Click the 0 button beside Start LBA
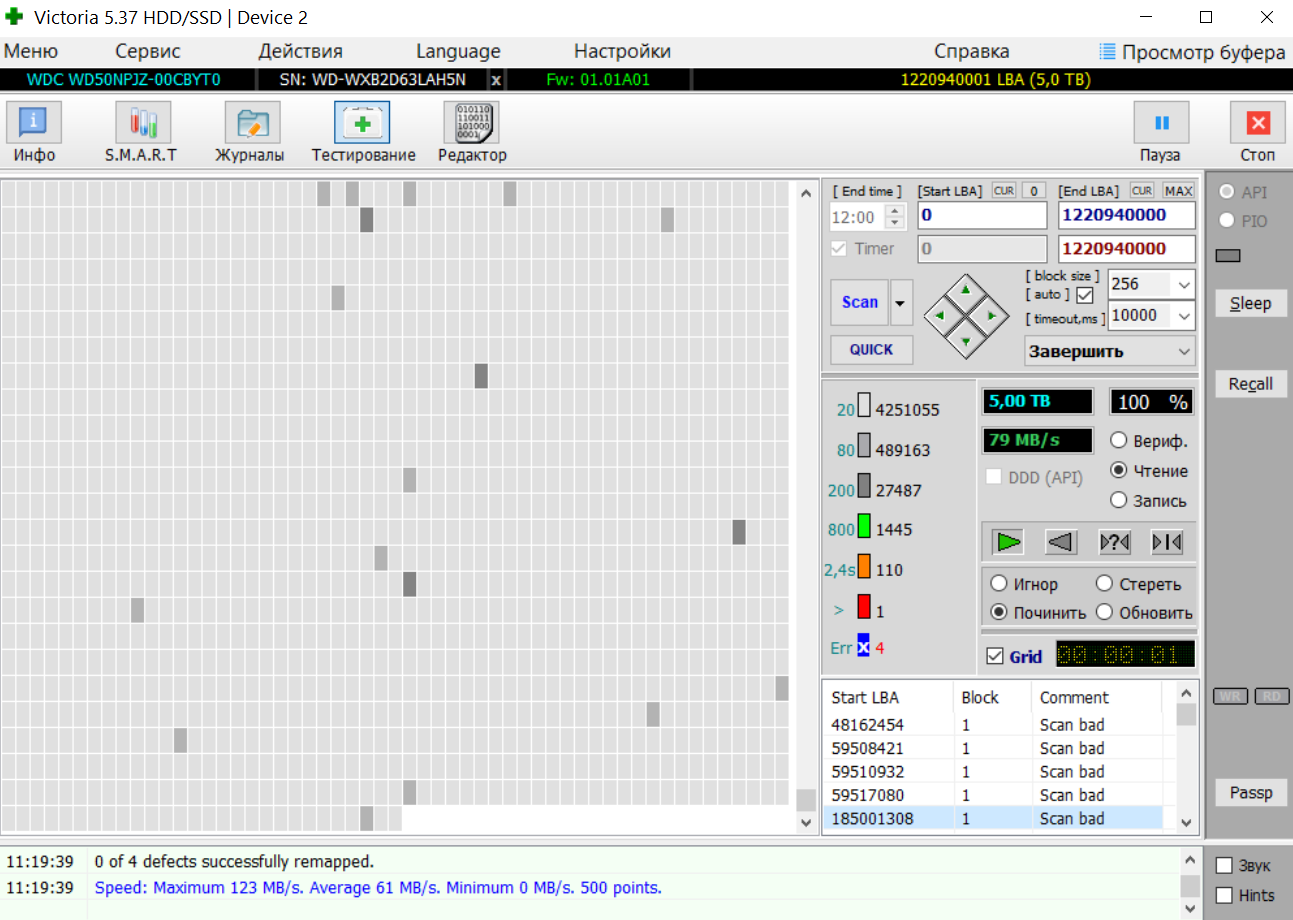Image resolution: width=1293 pixels, height=920 pixels. [x=1034, y=191]
